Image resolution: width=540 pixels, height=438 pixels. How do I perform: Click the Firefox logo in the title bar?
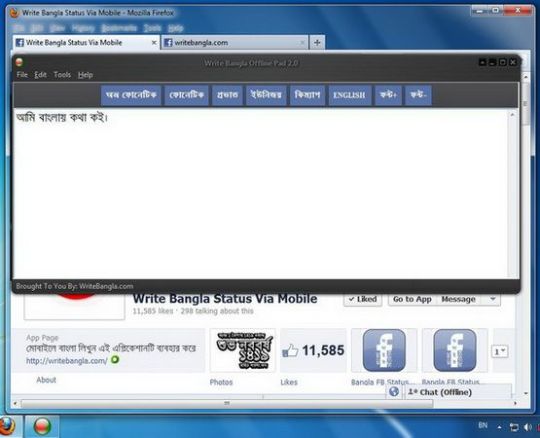14,13
